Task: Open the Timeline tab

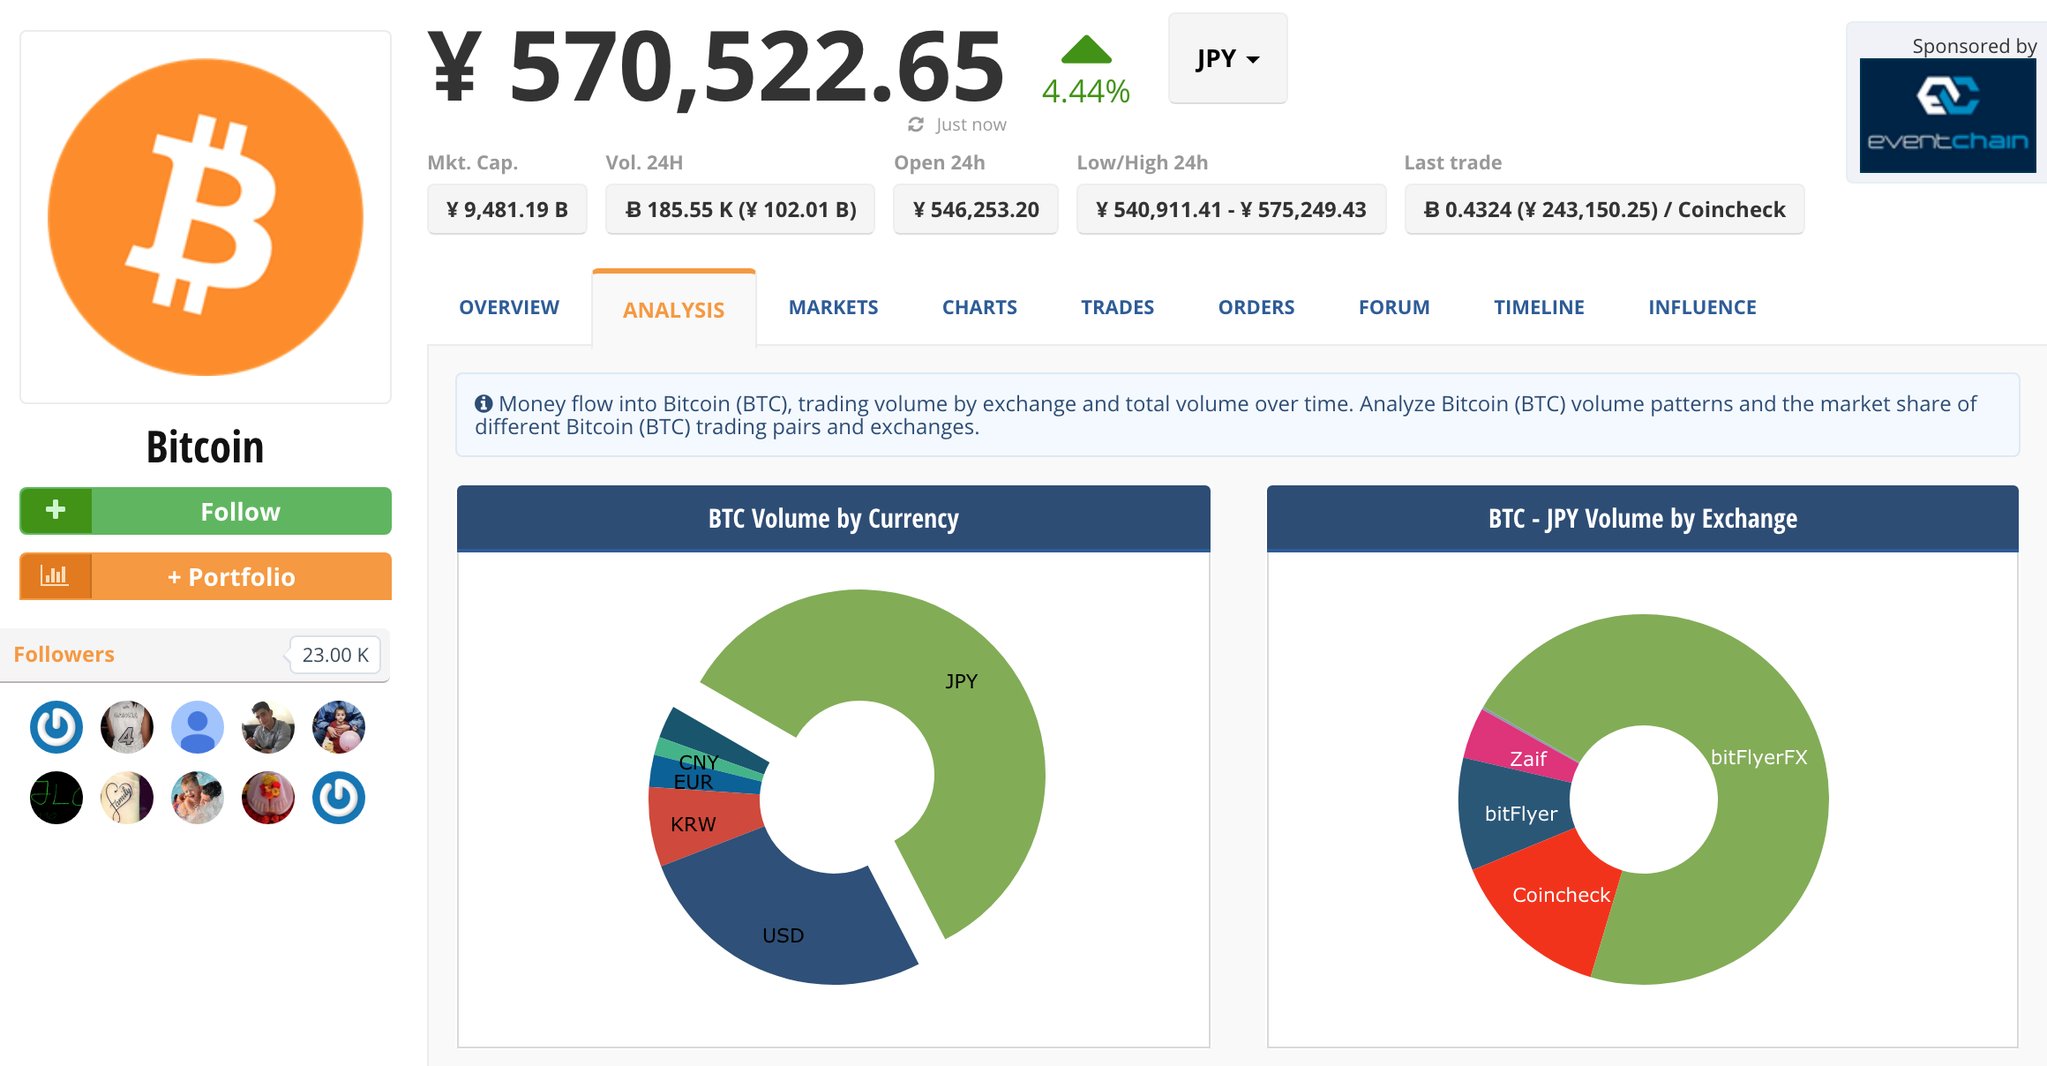Action: coord(1539,307)
